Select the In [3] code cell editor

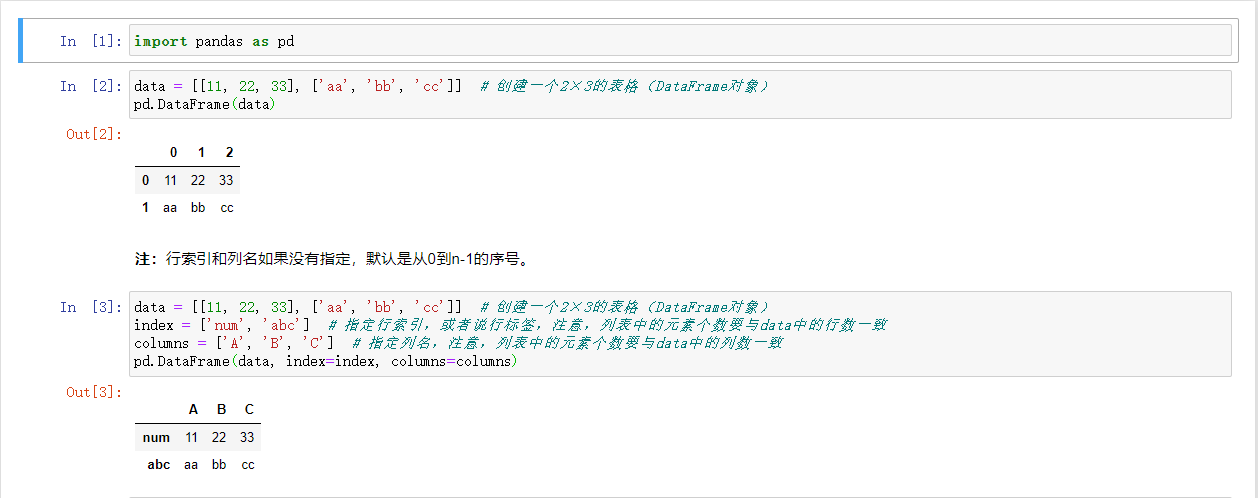pos(680,334)
